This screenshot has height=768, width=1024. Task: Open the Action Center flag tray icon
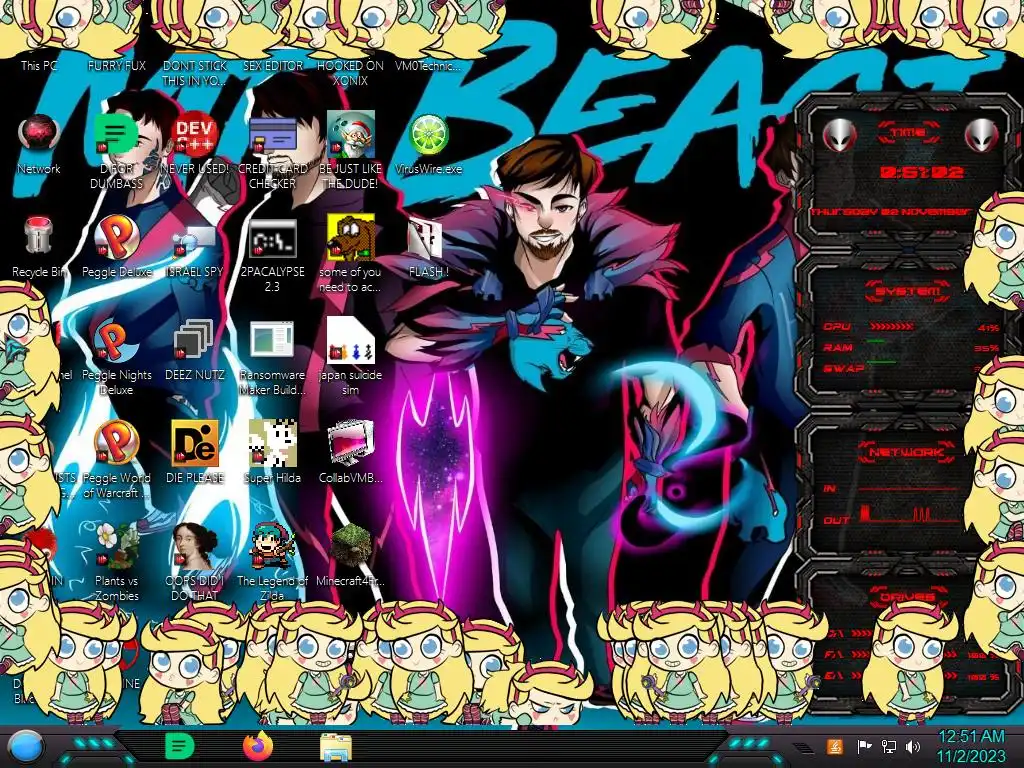864,746
